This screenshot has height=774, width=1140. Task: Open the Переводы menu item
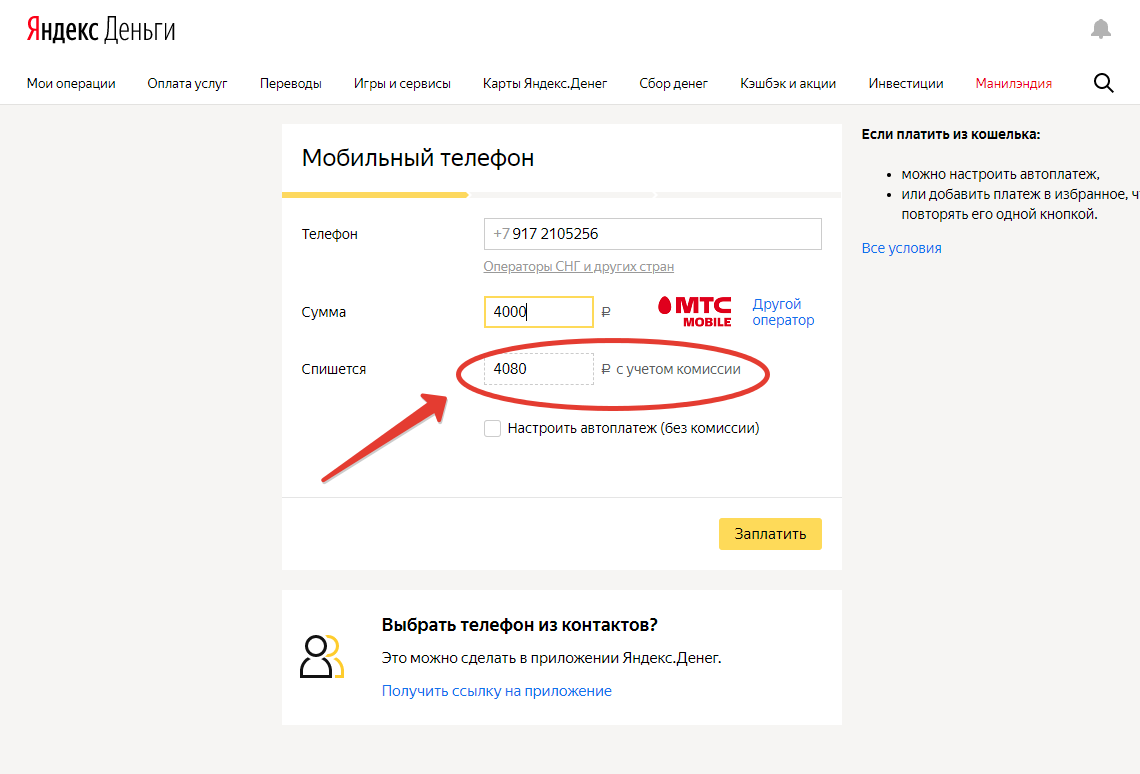click(x=291, y=84)
